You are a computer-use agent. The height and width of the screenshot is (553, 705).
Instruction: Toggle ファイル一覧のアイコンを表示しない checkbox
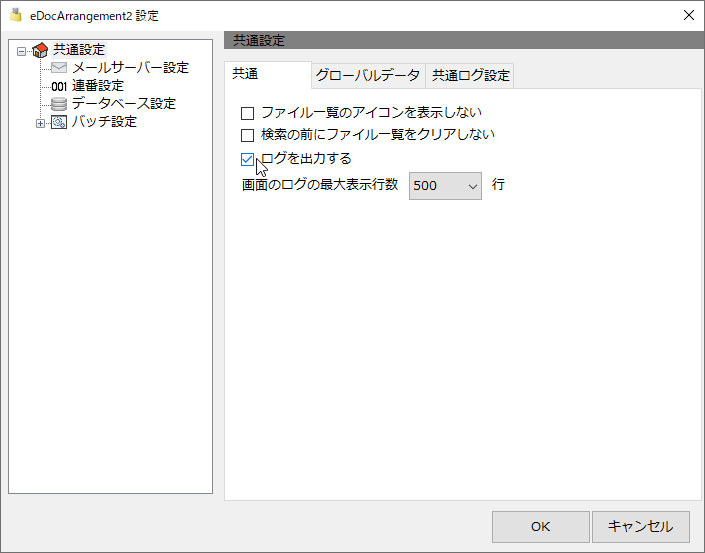point(247,113)
